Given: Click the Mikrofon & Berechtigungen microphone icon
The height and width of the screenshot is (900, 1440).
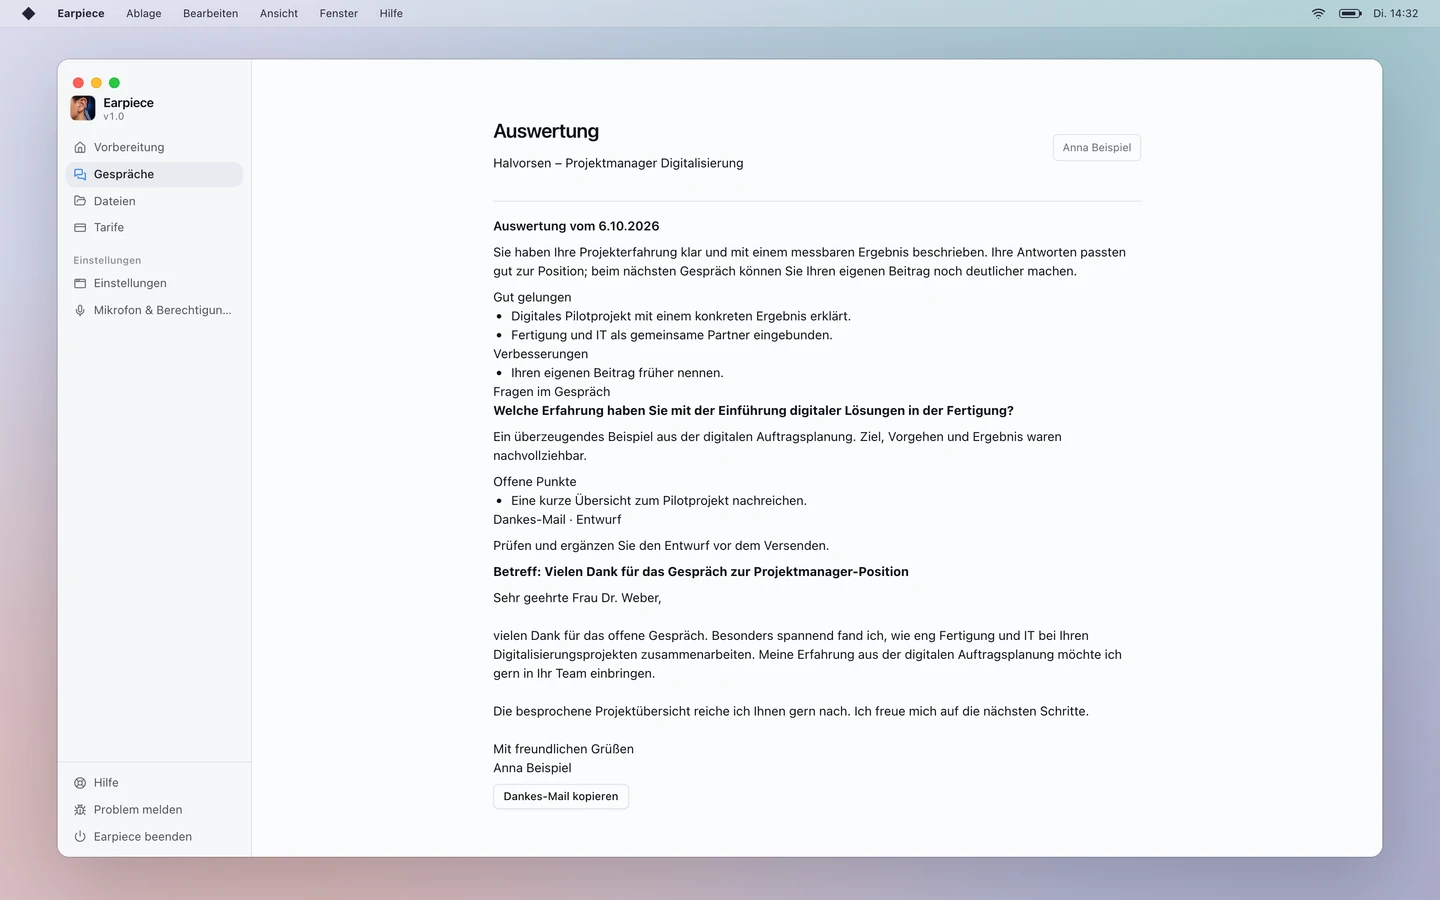Looking at the screenshot, I should 80,310.
